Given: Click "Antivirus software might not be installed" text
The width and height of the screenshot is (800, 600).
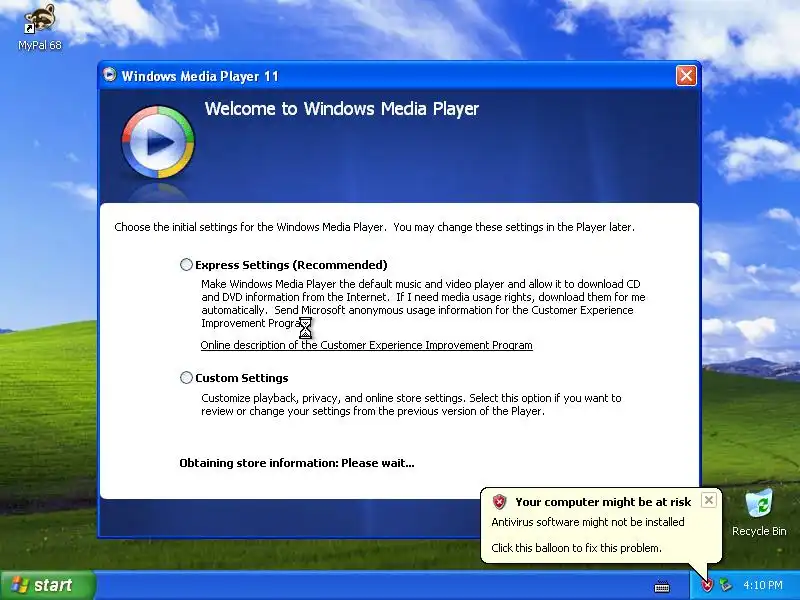Looking at the screenshot, I should (588, 522).
